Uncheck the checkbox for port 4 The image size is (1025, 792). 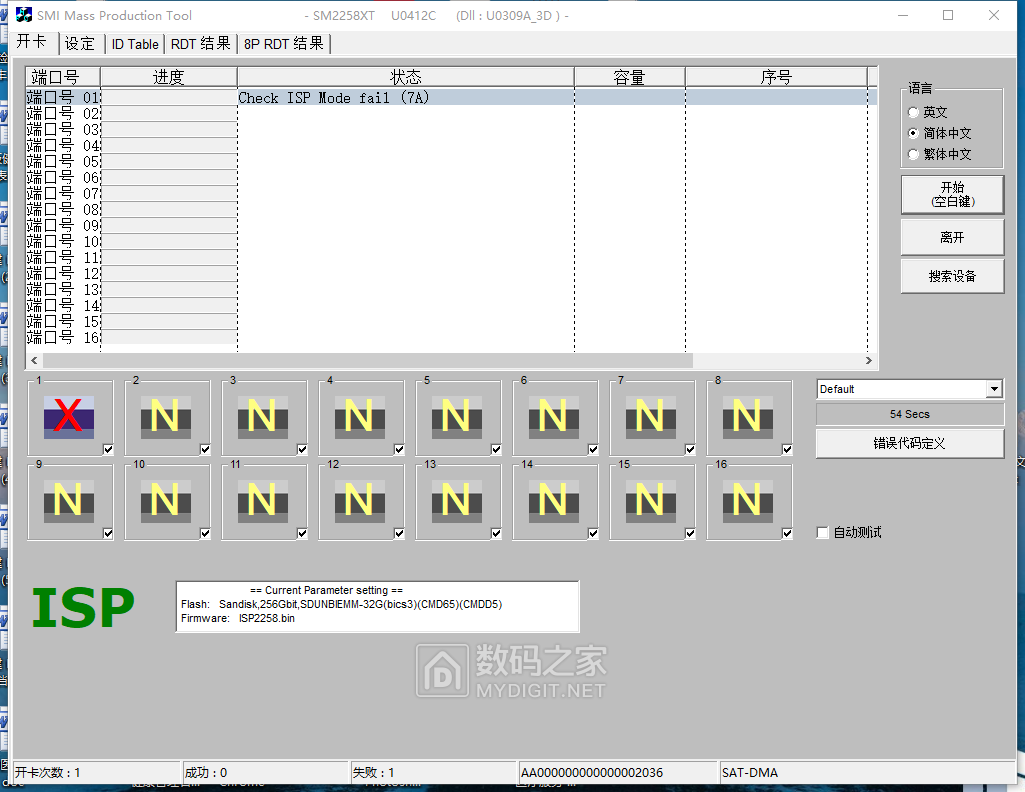click(399, 450)
